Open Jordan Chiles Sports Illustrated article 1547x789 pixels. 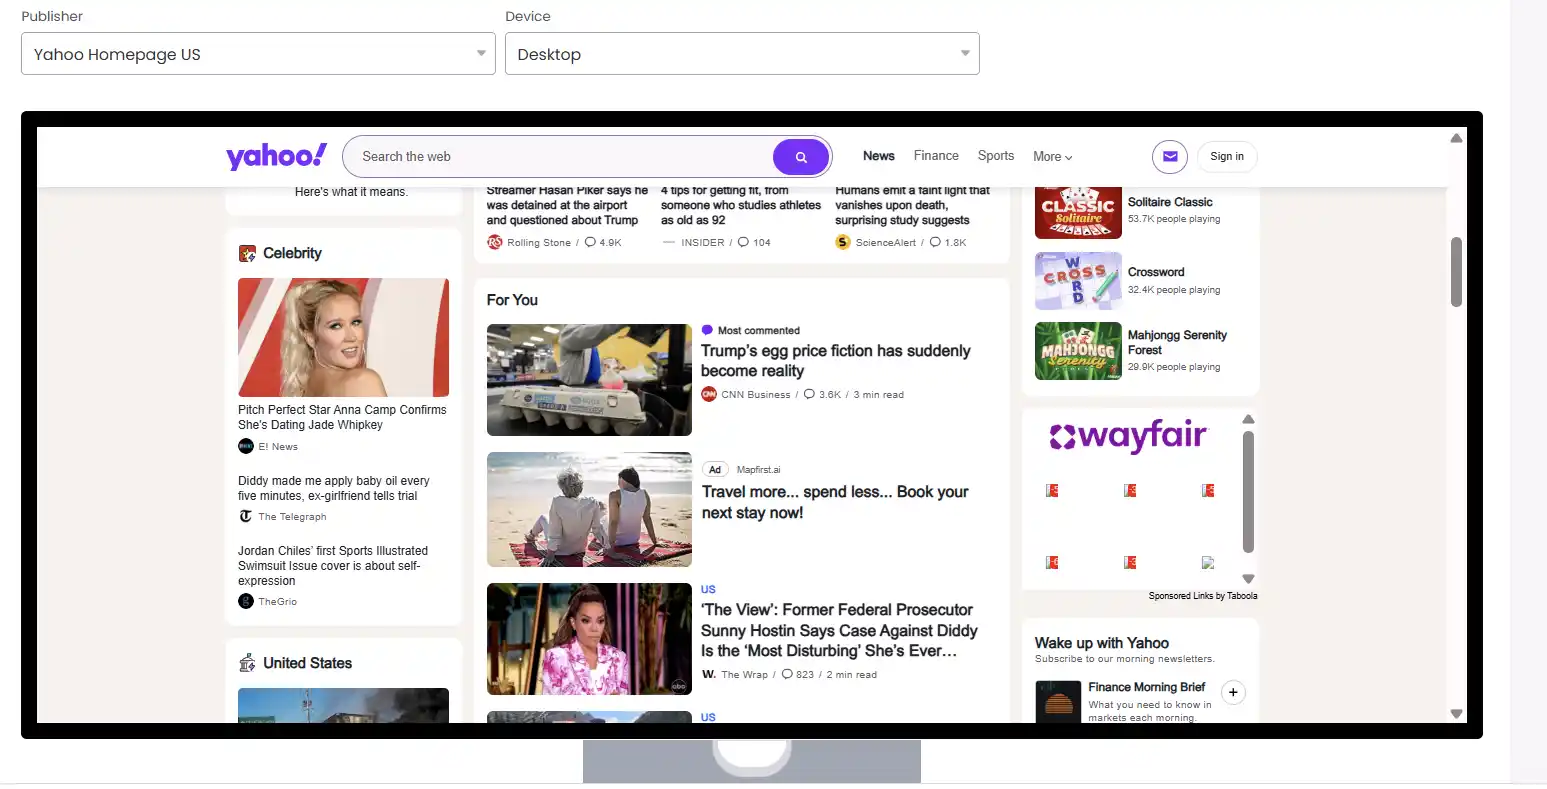point(333,565)
